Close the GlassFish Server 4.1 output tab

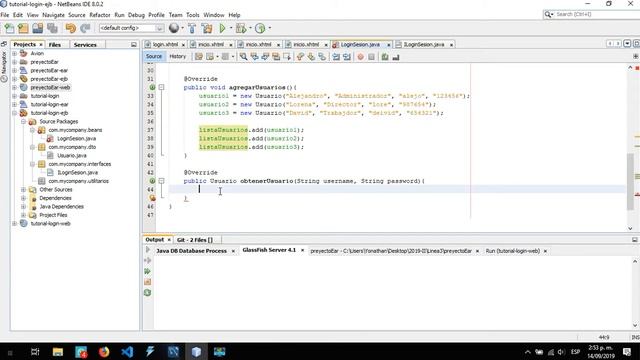[x=302, y=250]
